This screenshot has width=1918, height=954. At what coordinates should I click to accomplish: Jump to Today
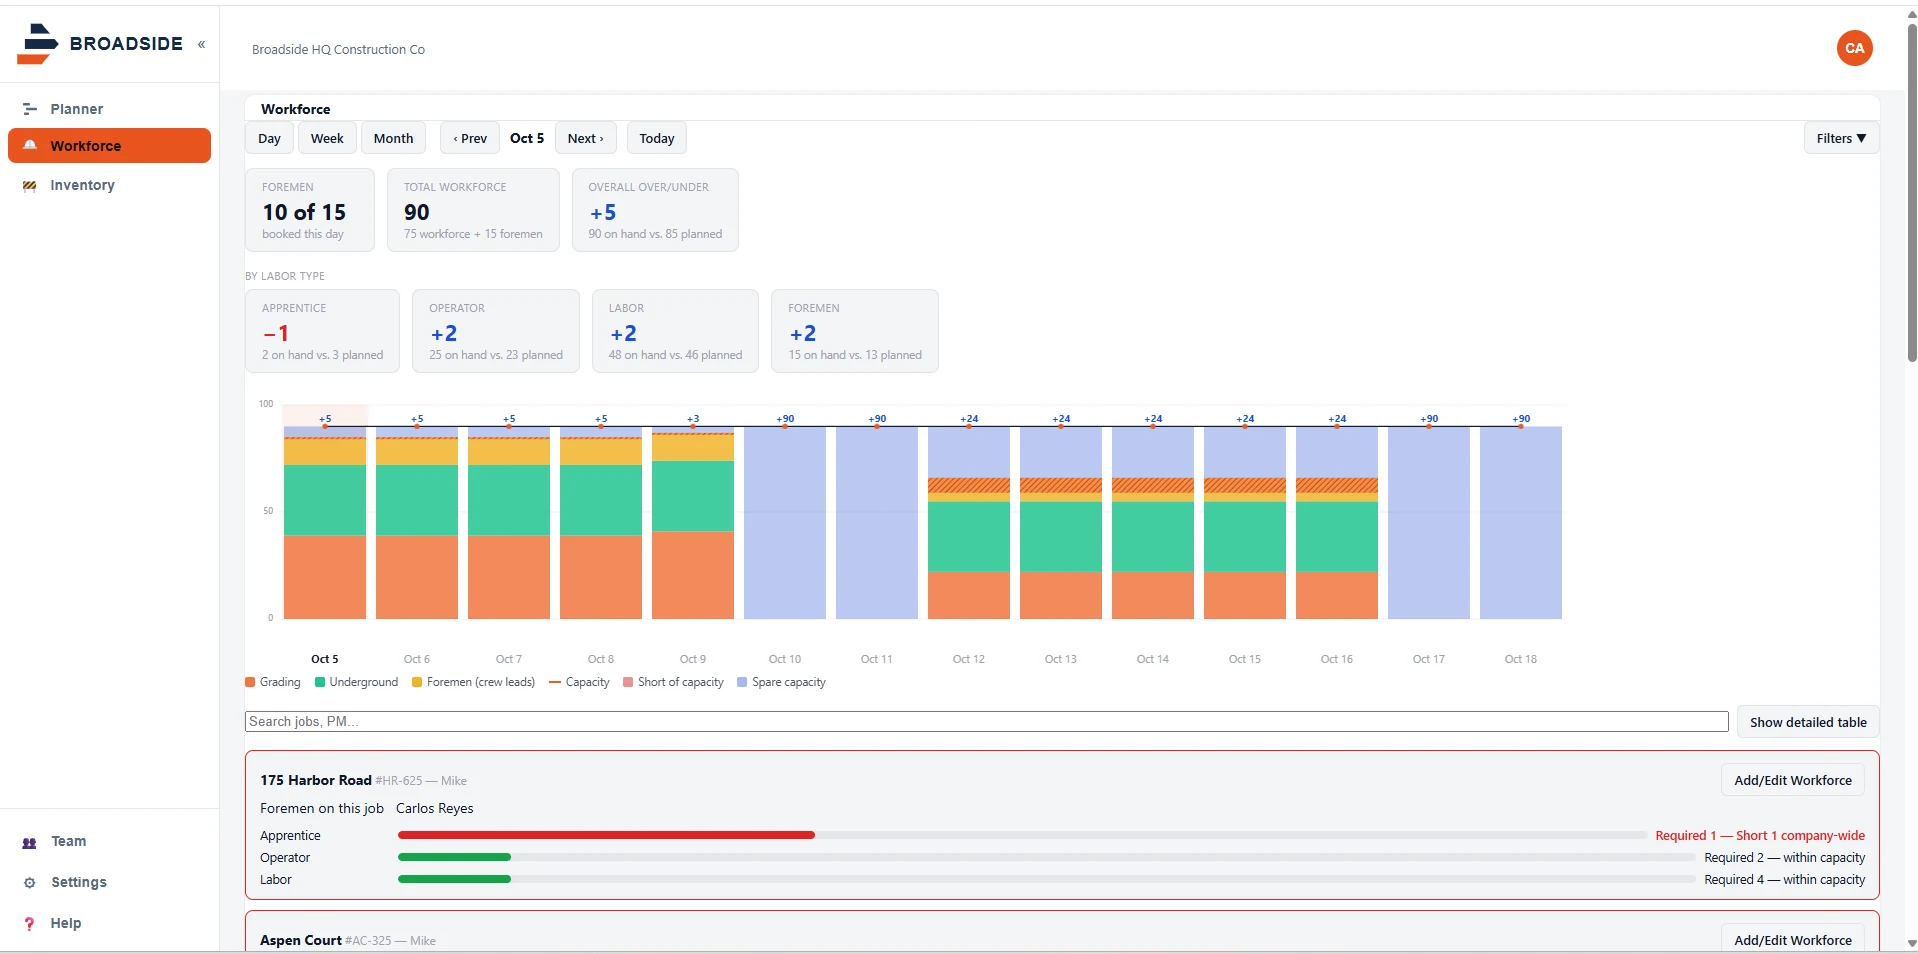click(x=657, y=138)
